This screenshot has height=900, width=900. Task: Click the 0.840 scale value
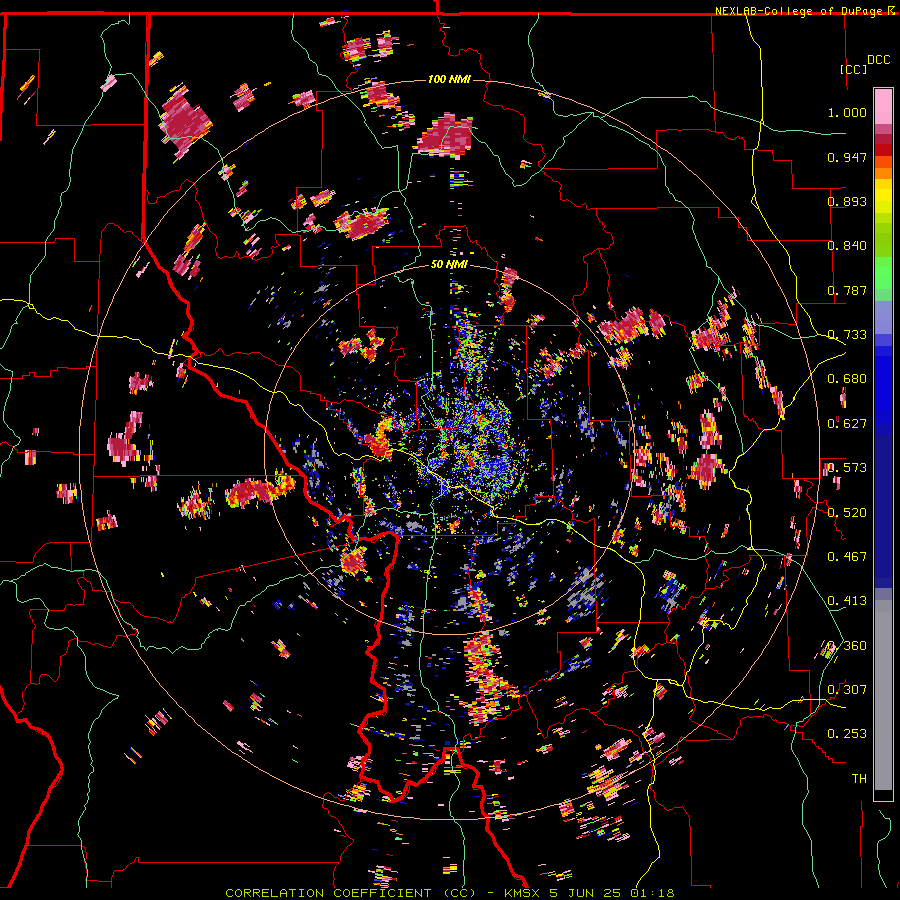[847, 246]
